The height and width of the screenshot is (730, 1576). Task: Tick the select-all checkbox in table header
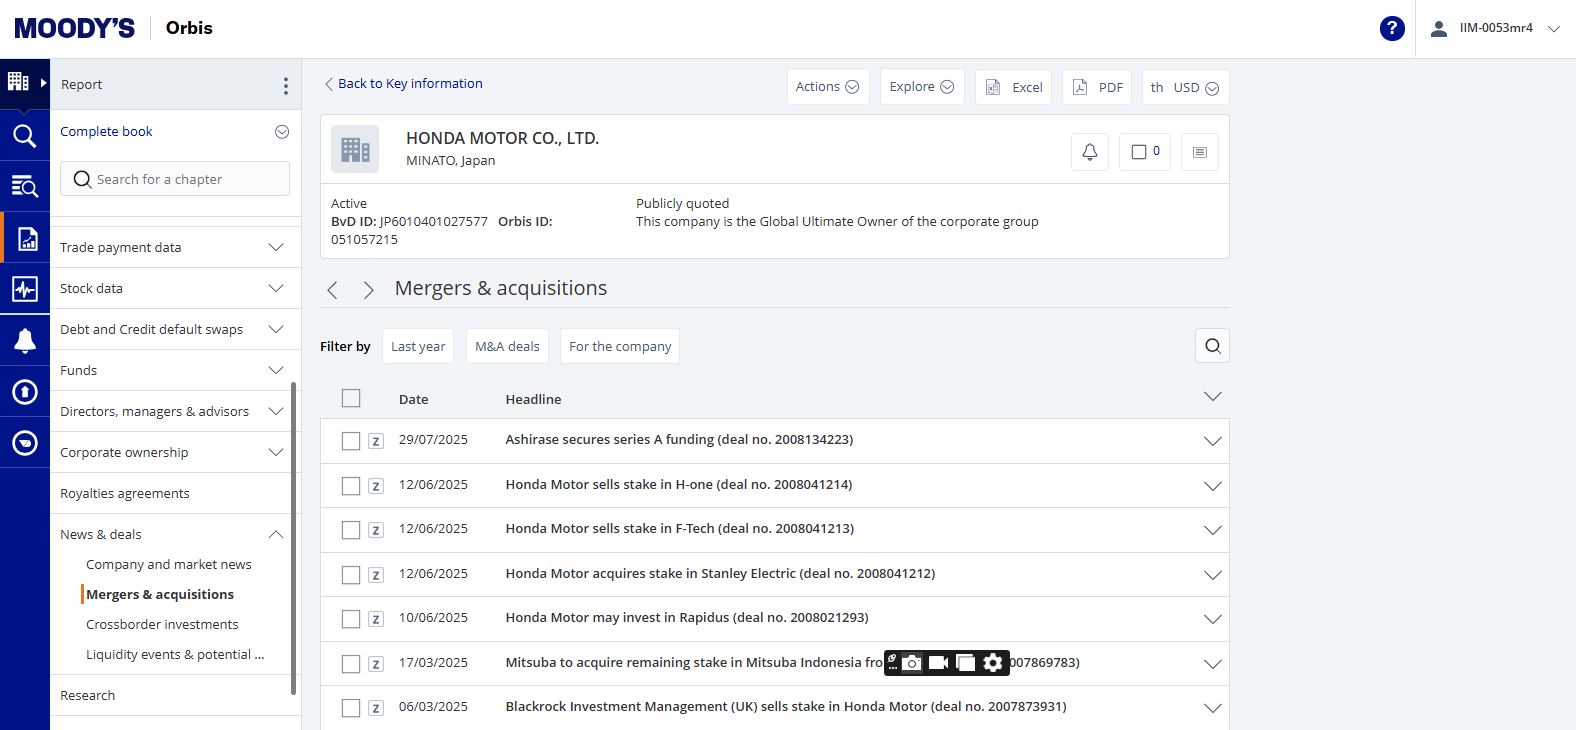(351, 398)
